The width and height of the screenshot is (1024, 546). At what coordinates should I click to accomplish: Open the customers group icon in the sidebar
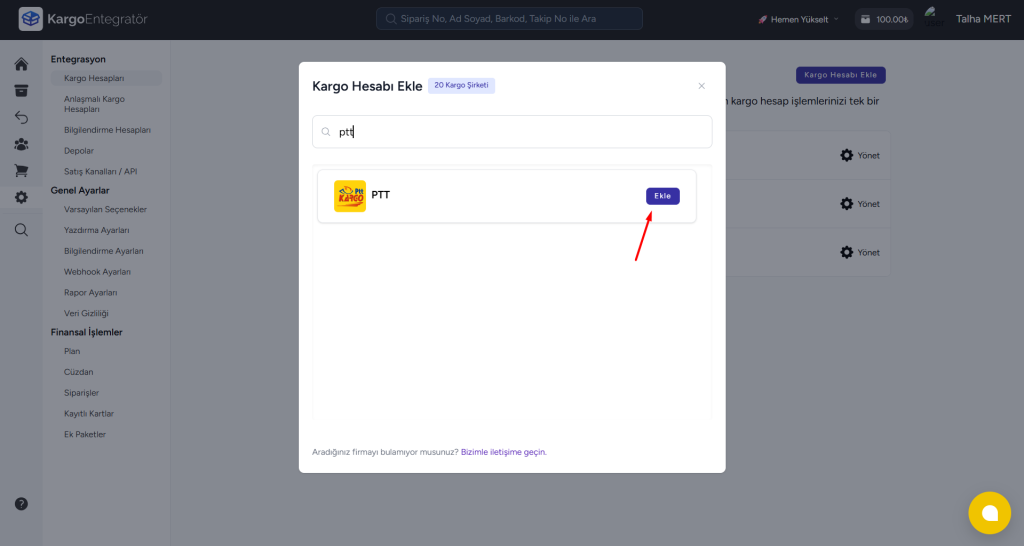tap(21, 144)
